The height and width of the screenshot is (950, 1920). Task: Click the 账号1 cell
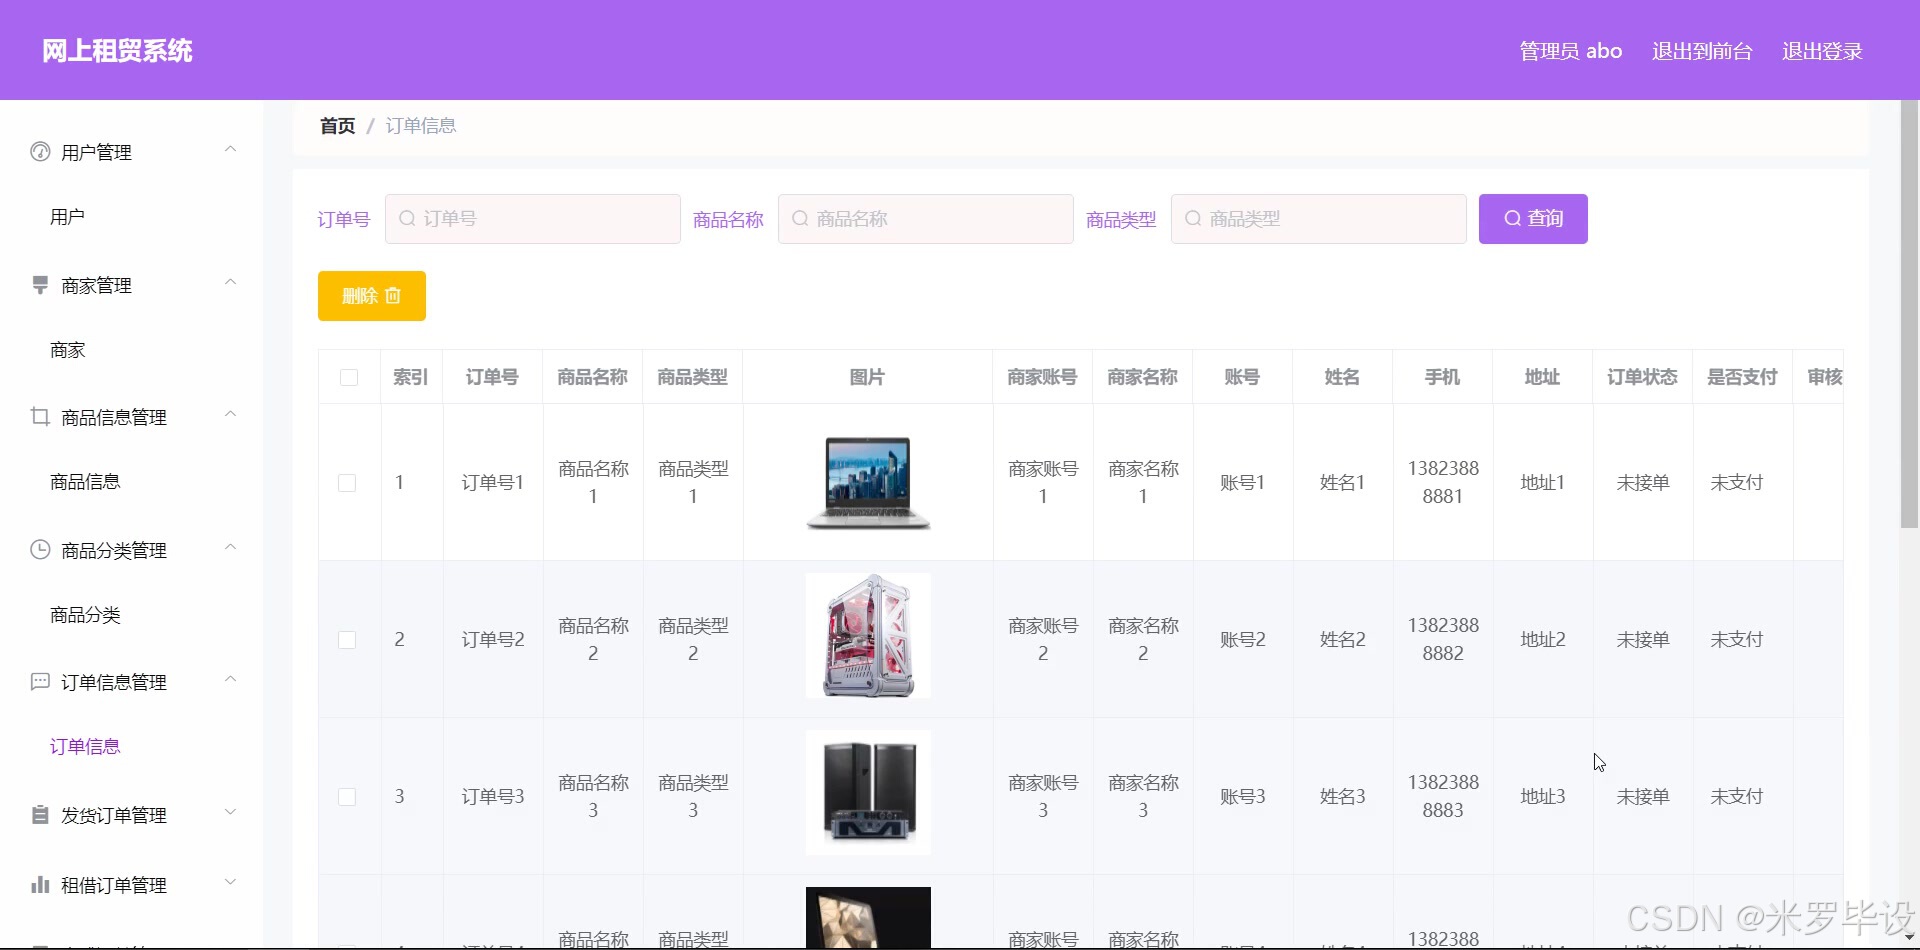[x=1242, y=483]
